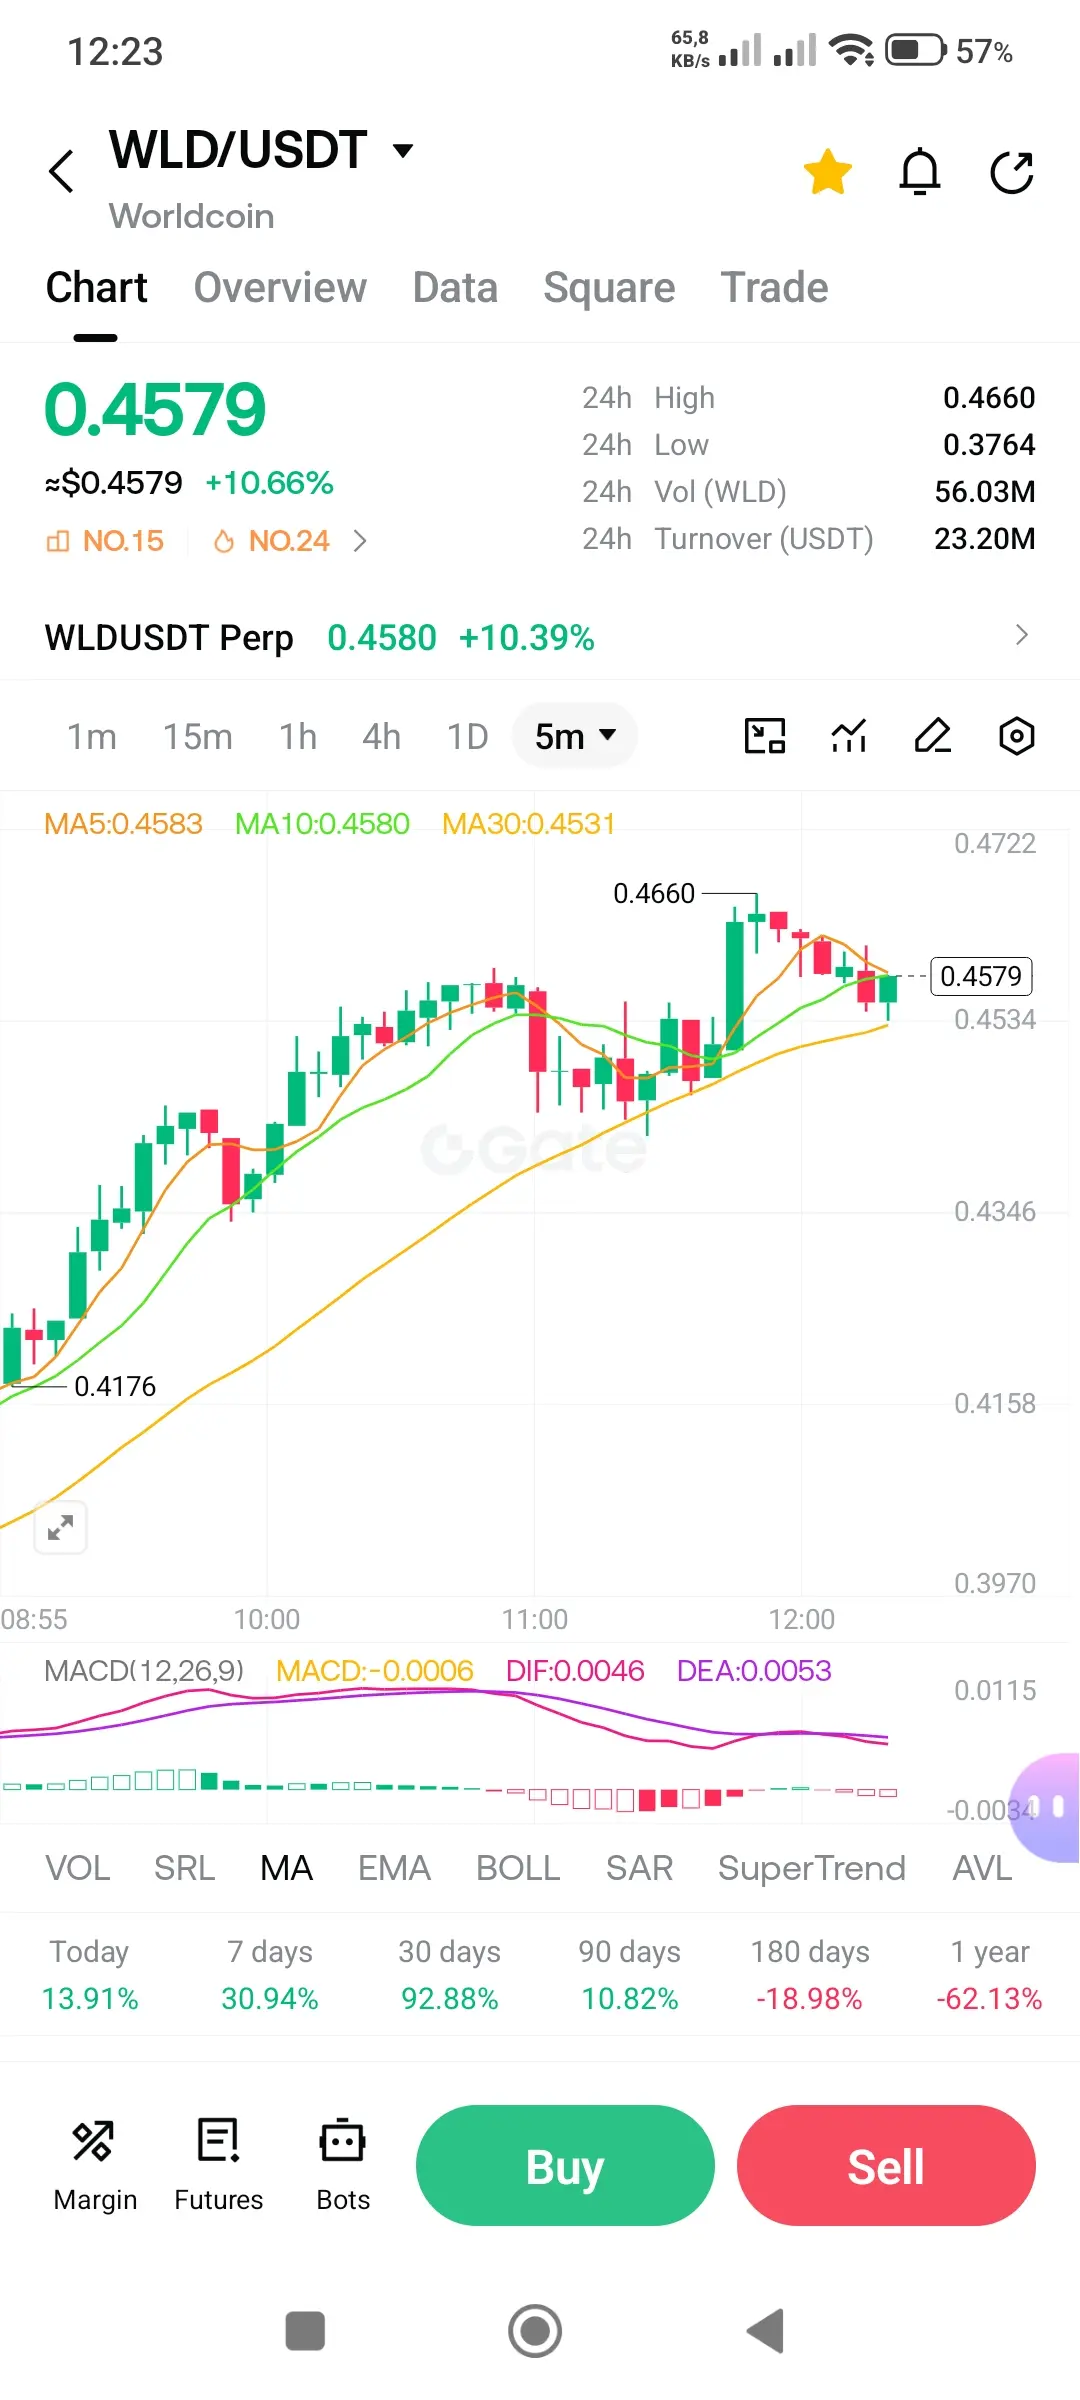Viewport: 1080px width, 2400px height.
Task: Tap 30 days 92.88% performance
Action: (450, 1975)
